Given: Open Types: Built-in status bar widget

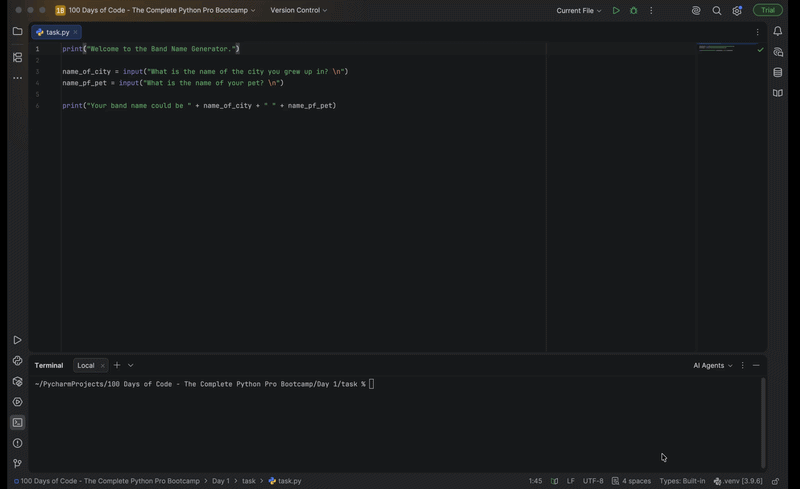Looking at the screenshot, I should coord(682,481).
